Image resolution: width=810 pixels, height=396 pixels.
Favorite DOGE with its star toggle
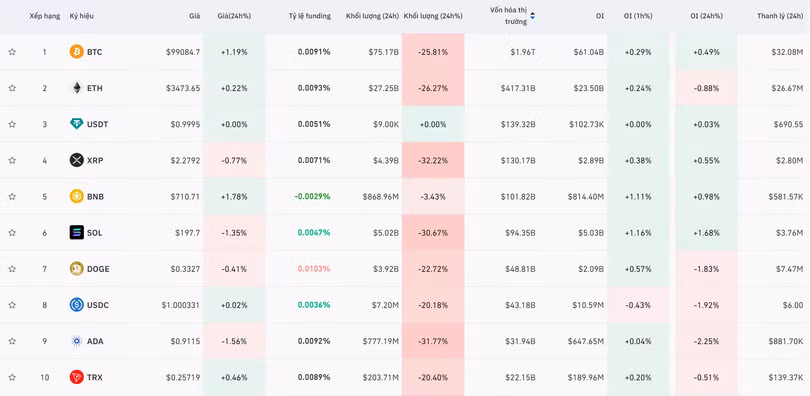pyautogui.click(x=12, y=268)
